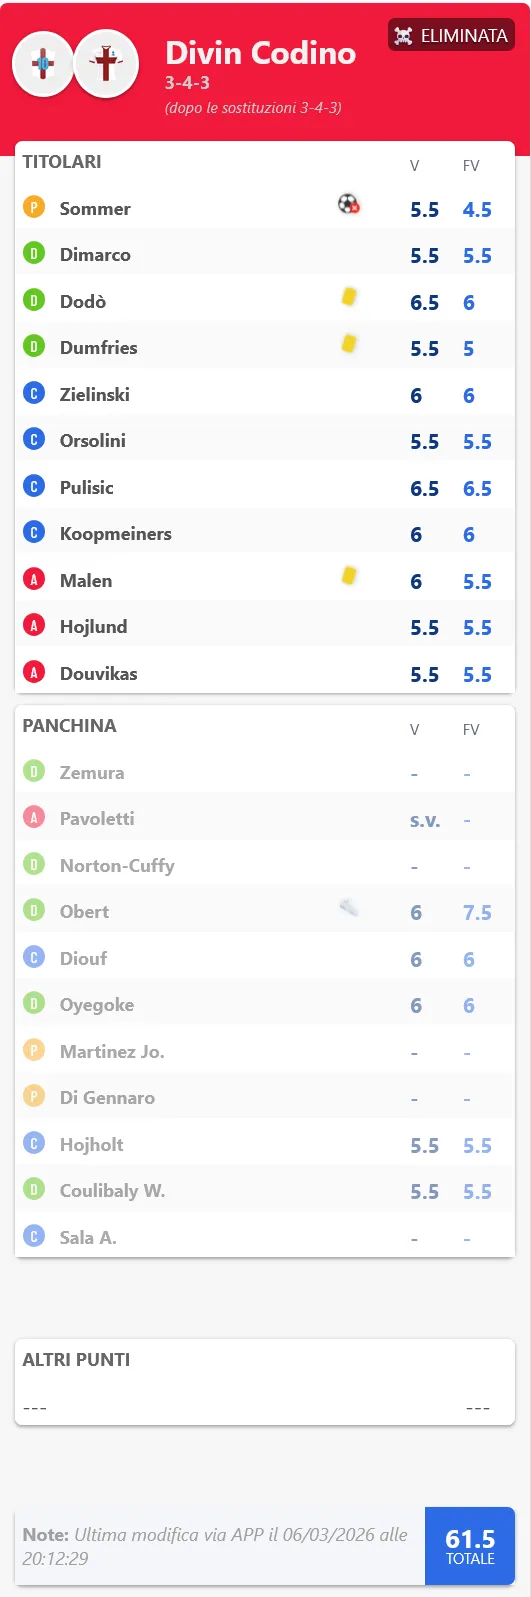Click the Altri Punti section header

76,1360
